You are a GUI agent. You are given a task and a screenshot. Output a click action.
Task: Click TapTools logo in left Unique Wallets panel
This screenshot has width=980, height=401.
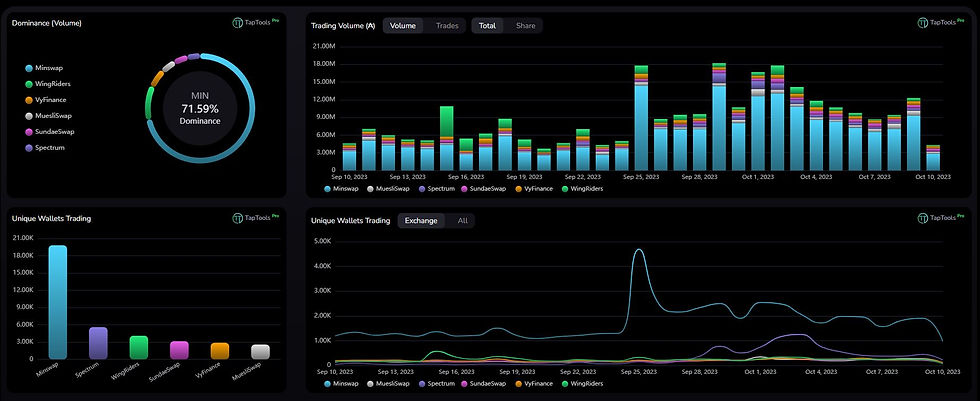click(x=256, y=218)
